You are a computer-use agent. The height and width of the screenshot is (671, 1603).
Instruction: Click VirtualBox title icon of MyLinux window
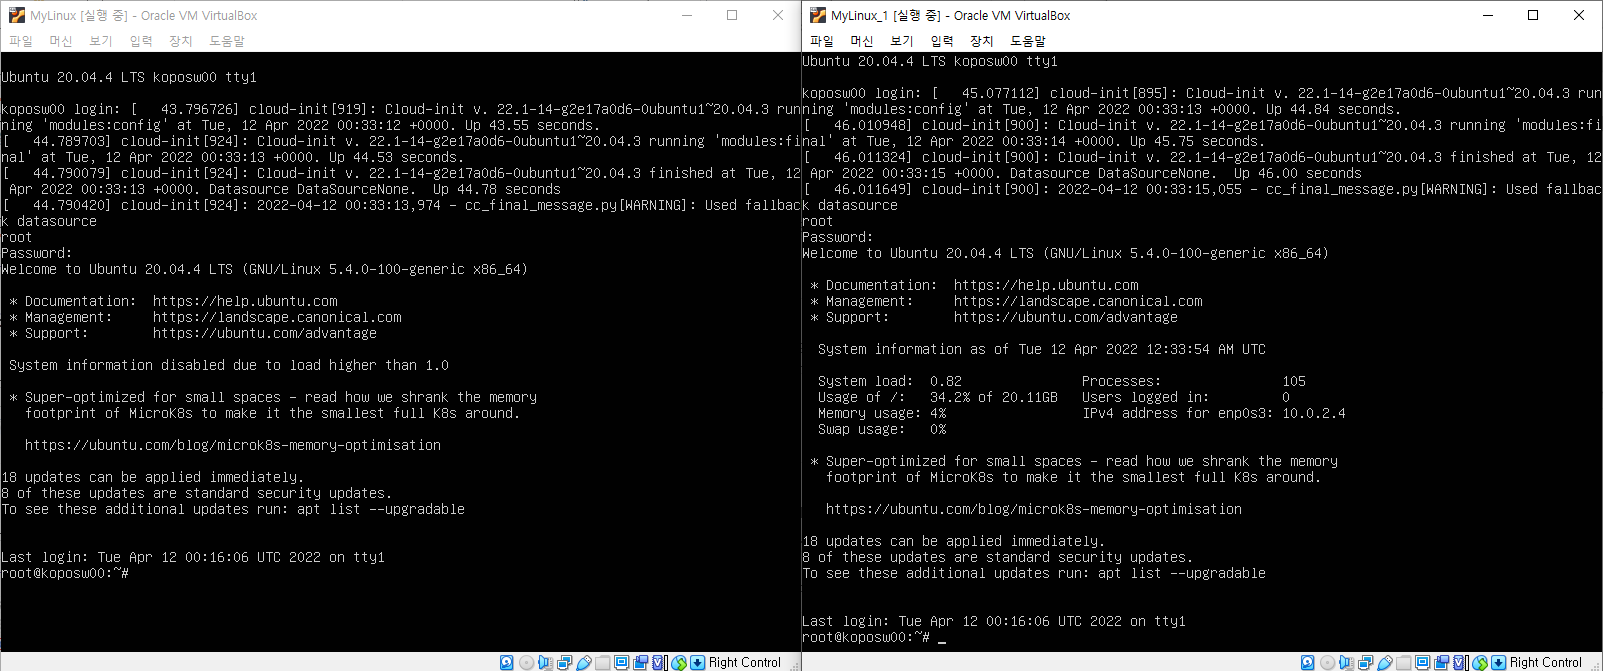pyautogui.click(x=17, y=15)
